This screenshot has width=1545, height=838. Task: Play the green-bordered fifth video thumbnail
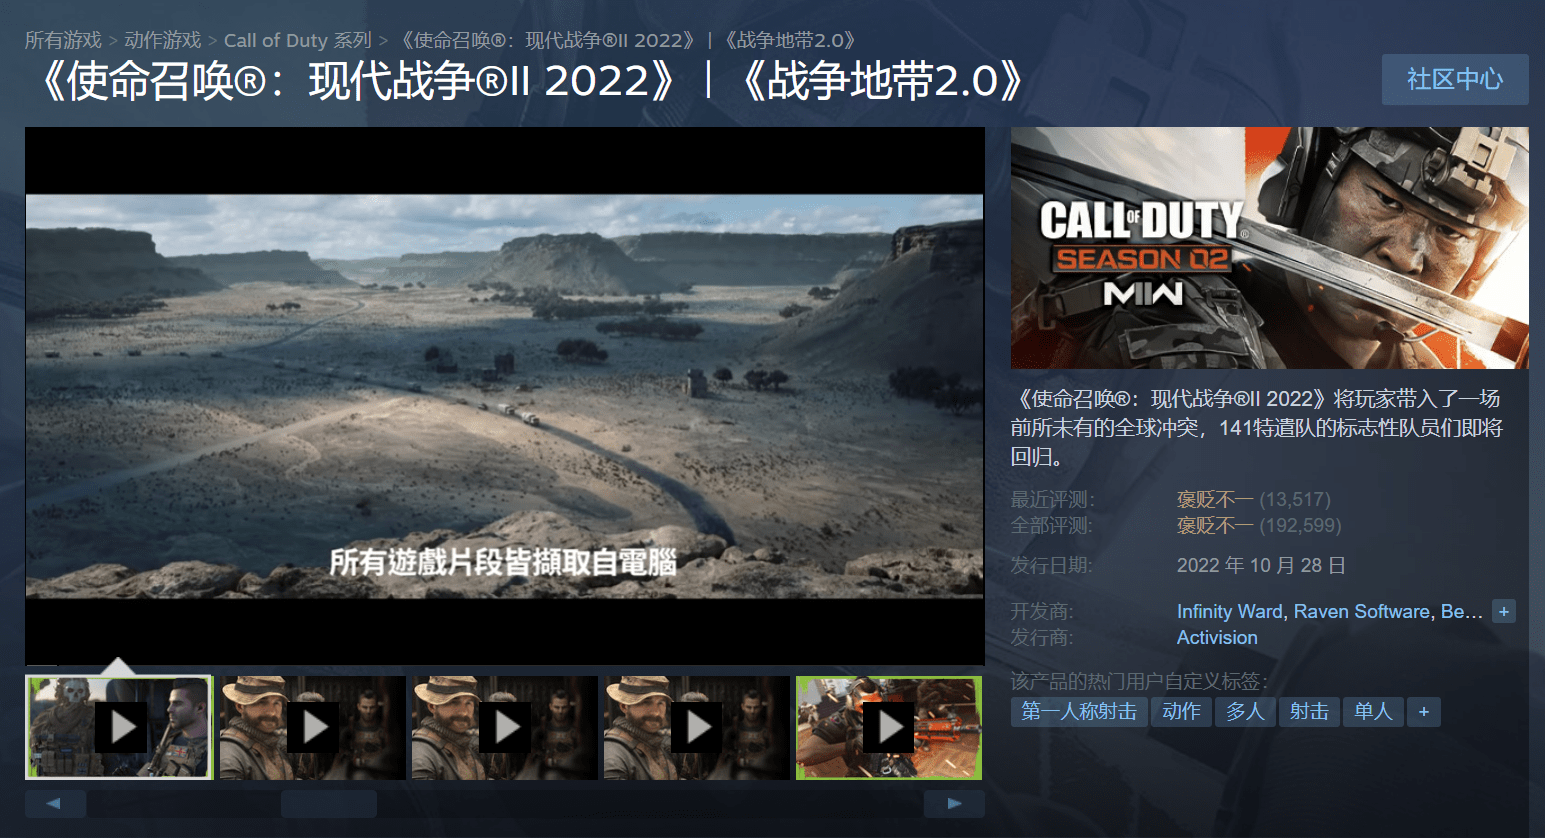point(889,728)
